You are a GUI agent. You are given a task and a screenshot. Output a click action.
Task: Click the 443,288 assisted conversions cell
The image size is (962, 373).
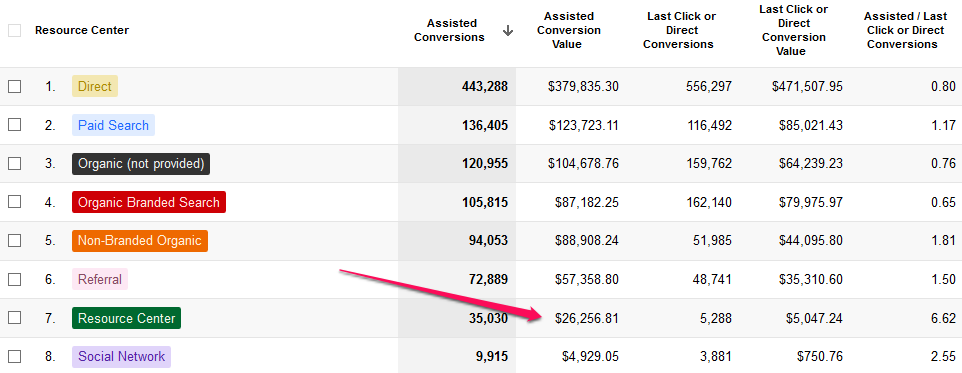click(485, 87)
